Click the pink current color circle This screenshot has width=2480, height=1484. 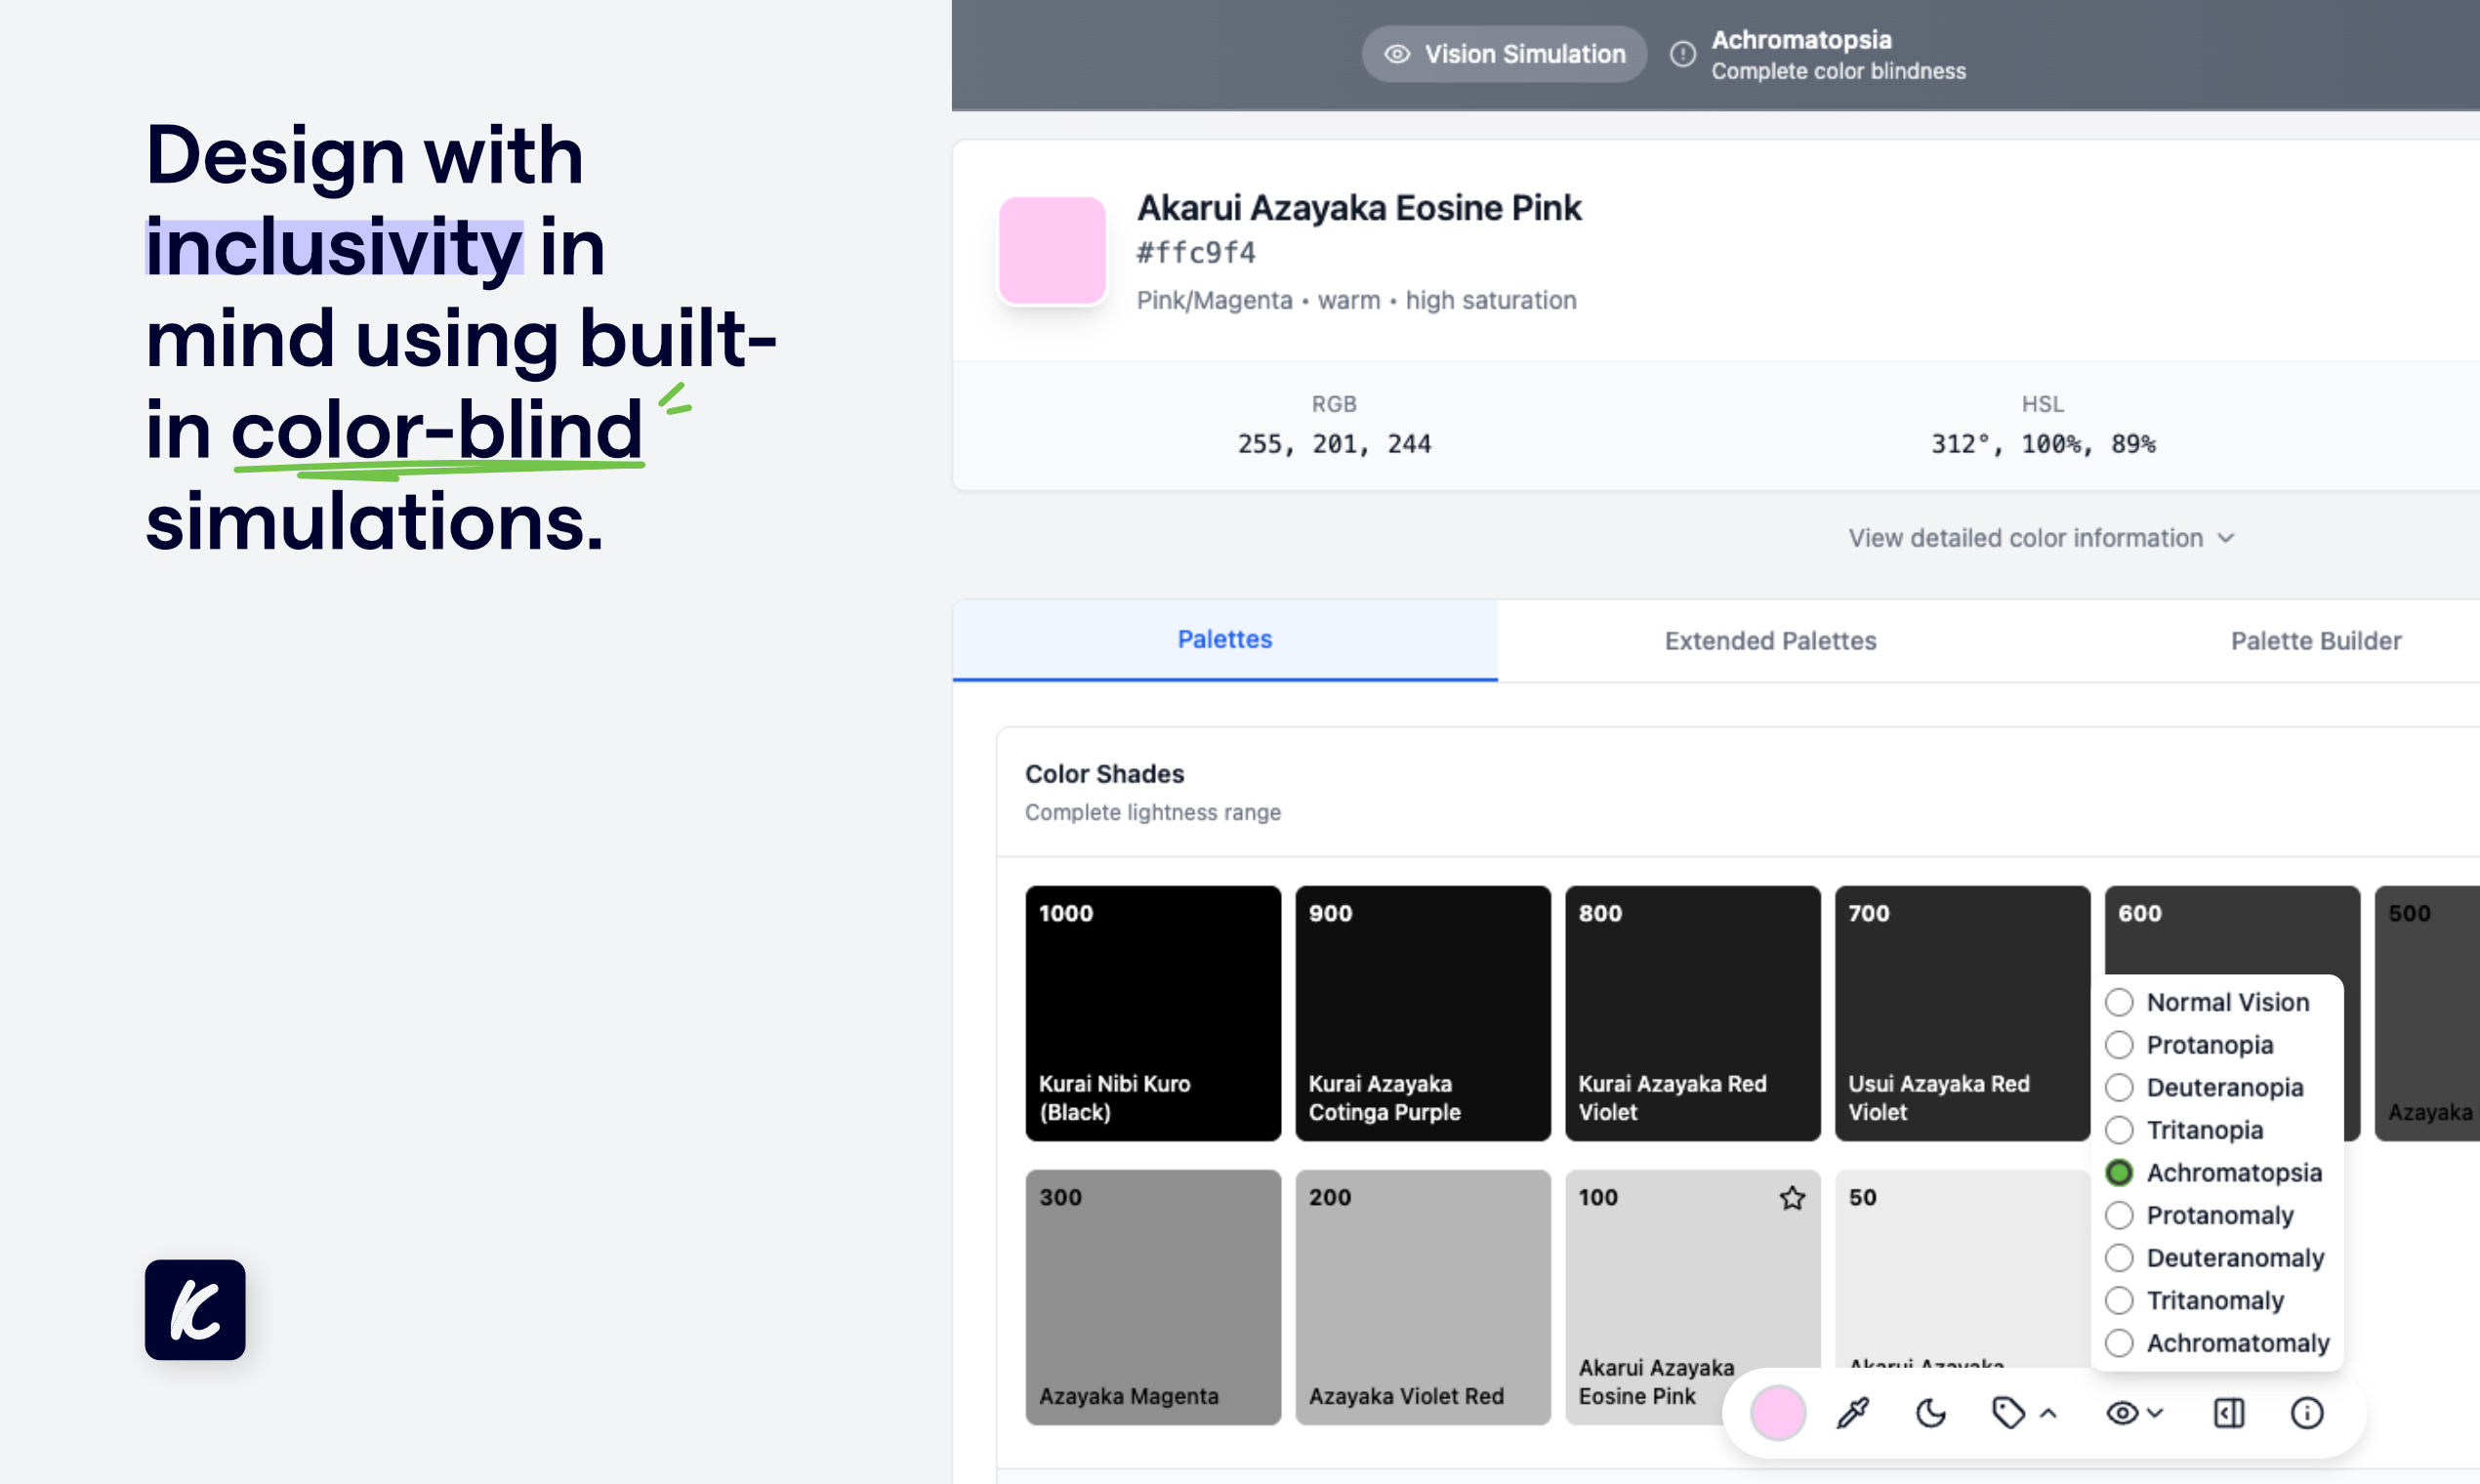[x=1777, y=1413]
